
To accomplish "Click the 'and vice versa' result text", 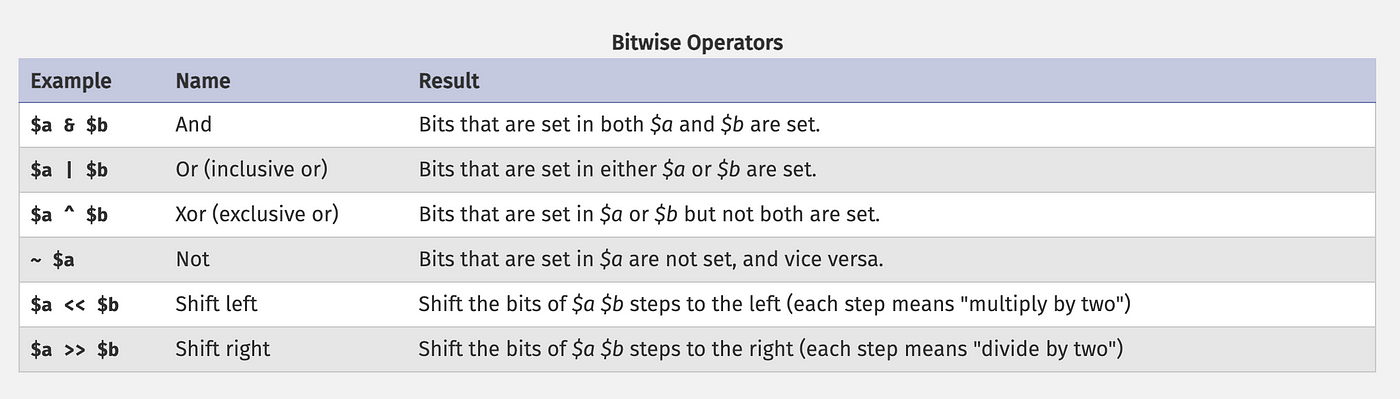I will click(813, 260).
